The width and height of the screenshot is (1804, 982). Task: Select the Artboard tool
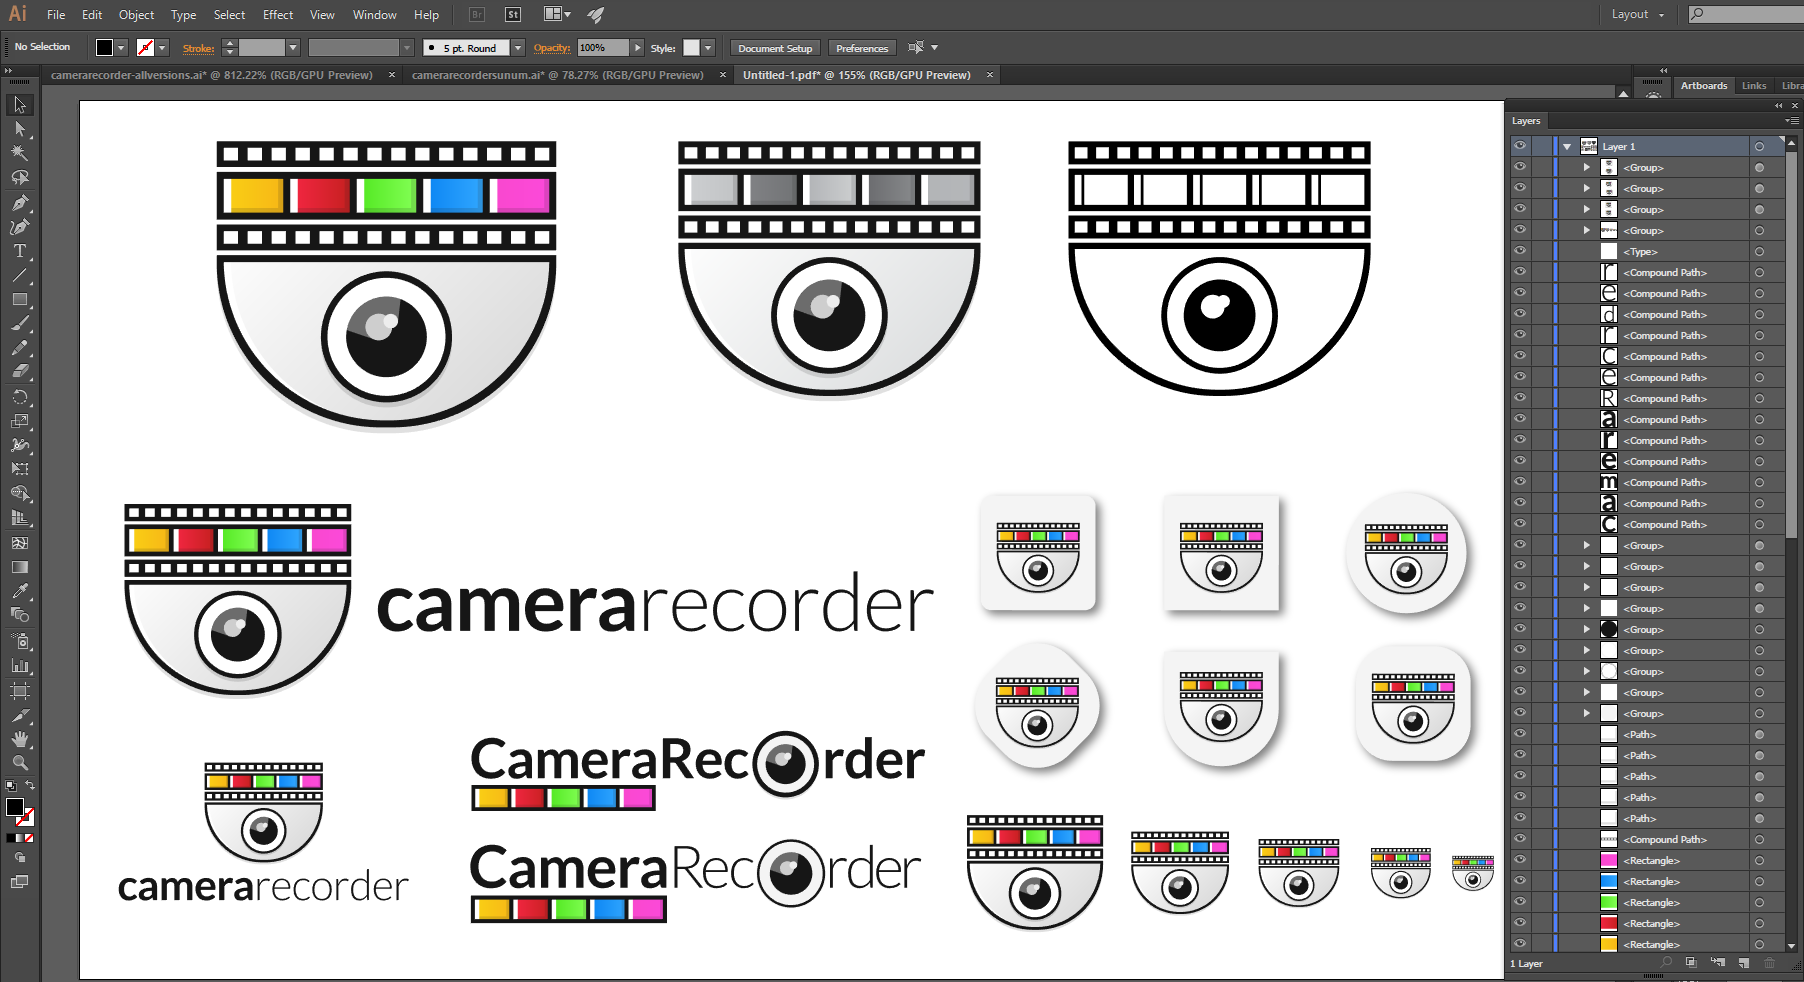click(19, 690)
